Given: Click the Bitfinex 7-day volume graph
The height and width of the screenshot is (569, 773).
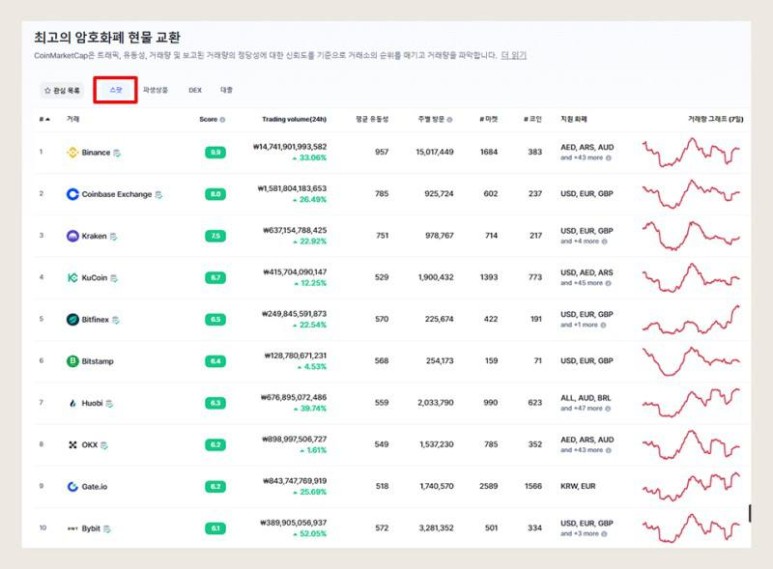Looking at the screenshot, I should tap(691, 320).
